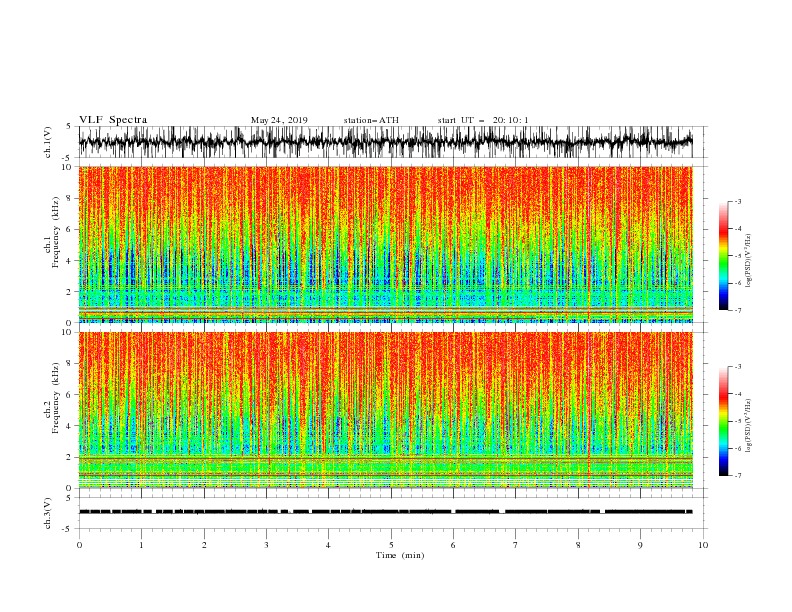
Task: Click the ch.1 spectrogram color scale bar
Action: coord(723,256)
